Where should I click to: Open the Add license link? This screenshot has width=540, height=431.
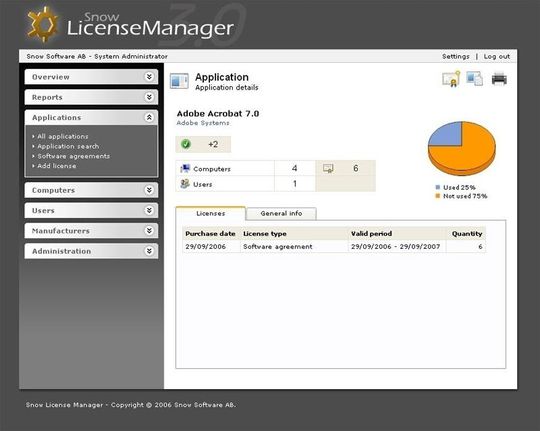57,166
